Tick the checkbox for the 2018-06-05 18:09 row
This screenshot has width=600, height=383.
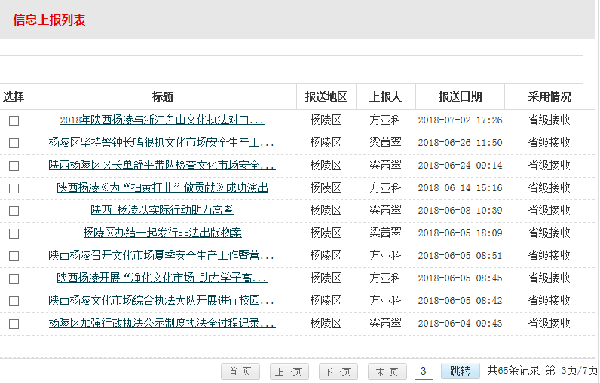pos(14,233)
